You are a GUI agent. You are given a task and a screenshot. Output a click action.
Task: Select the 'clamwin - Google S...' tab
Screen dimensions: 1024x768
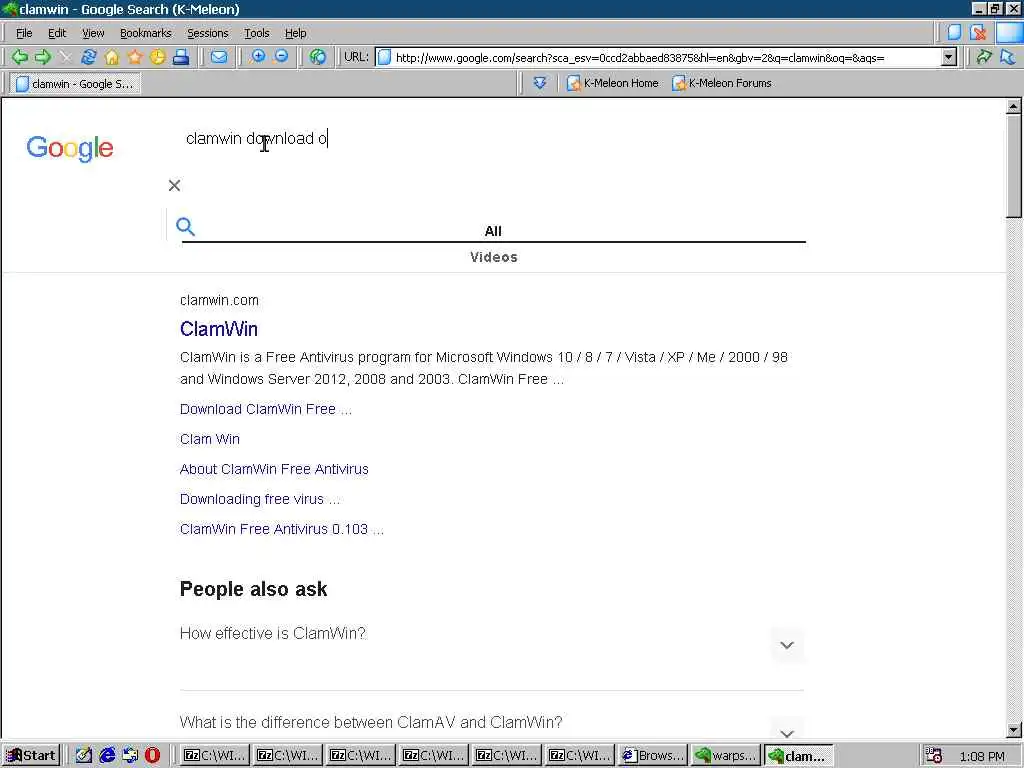point(75,84)
